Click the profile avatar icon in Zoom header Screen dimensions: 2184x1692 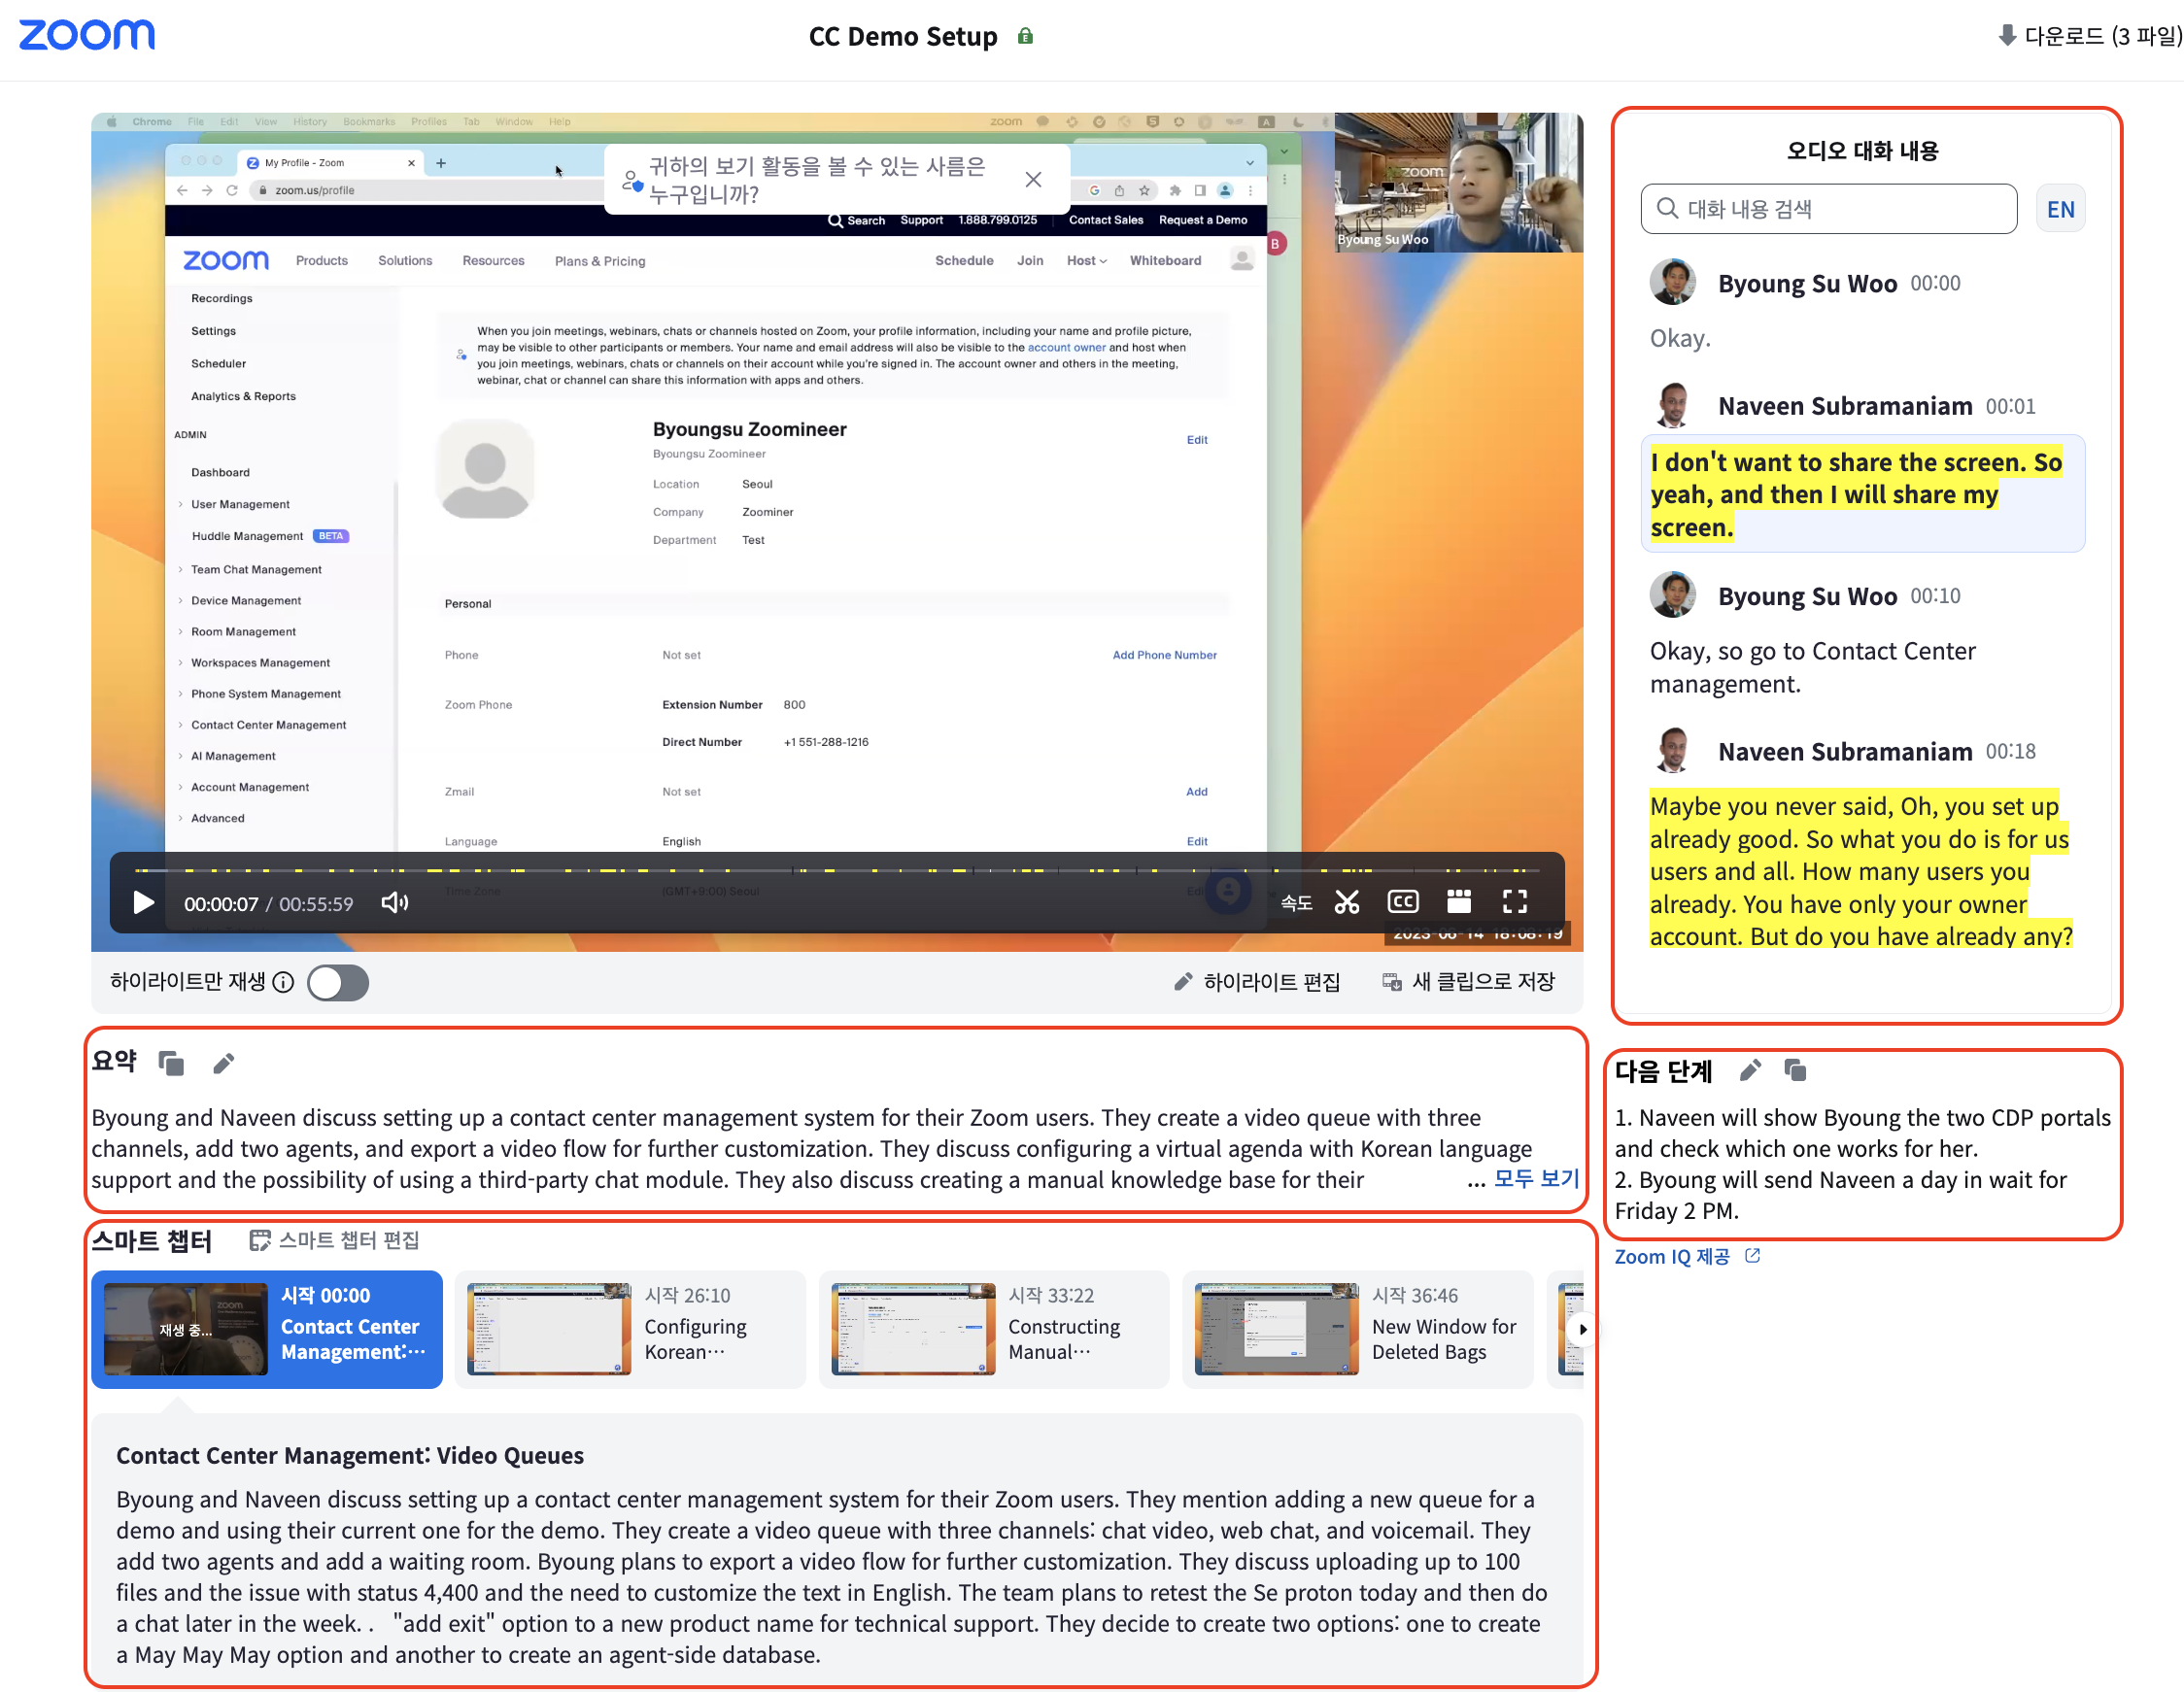[x=1242, y=260]
